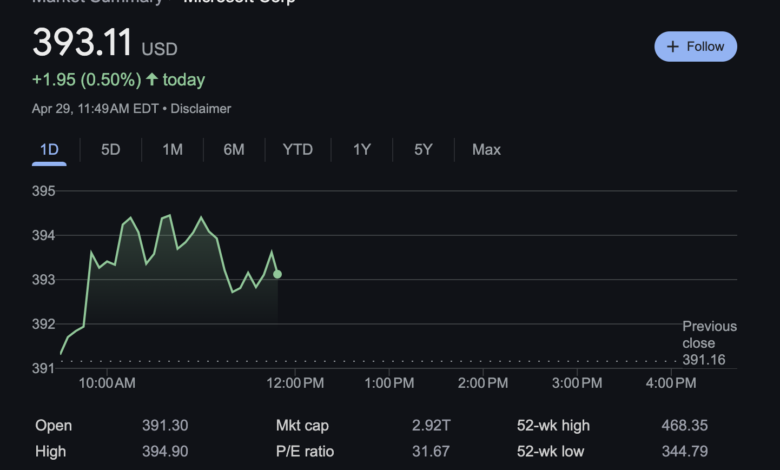The image size is (780, 470).
Task: Click the 10:00 AM axis label
Action: (x=107, y=383)
